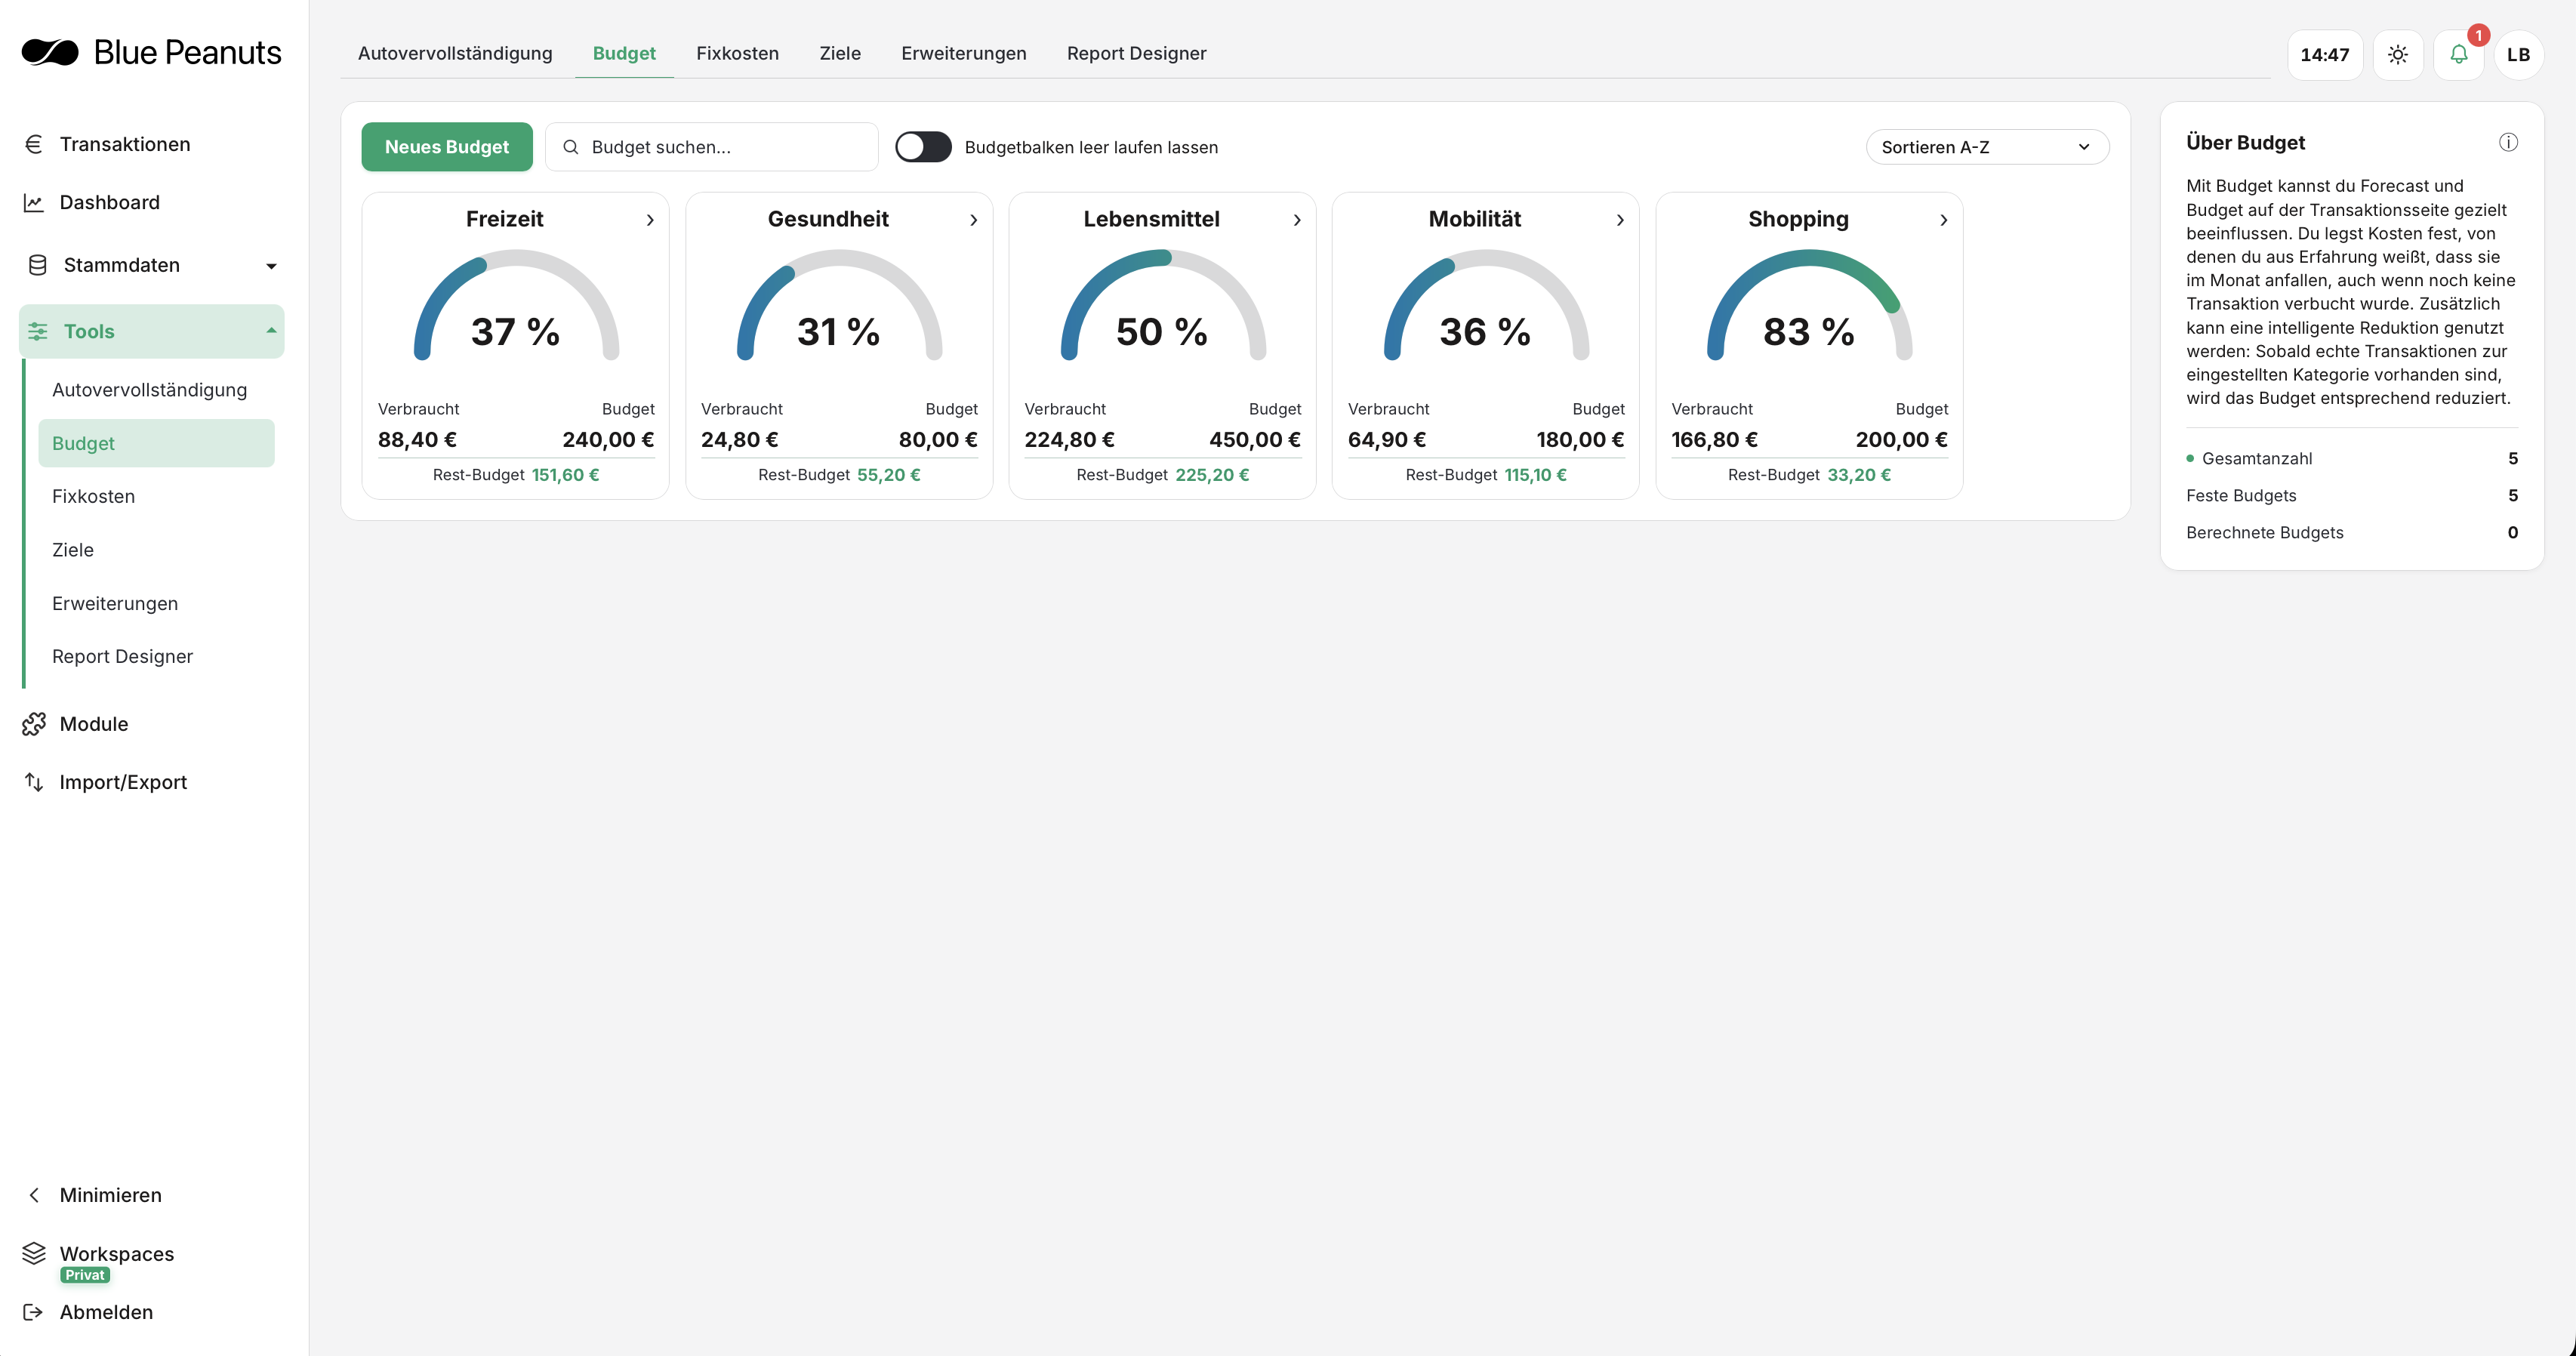The height and width of the screenshot is (1356, 2576).
Task: Toggle light/dark theme sun icon
Action: tap(2397, 54)
